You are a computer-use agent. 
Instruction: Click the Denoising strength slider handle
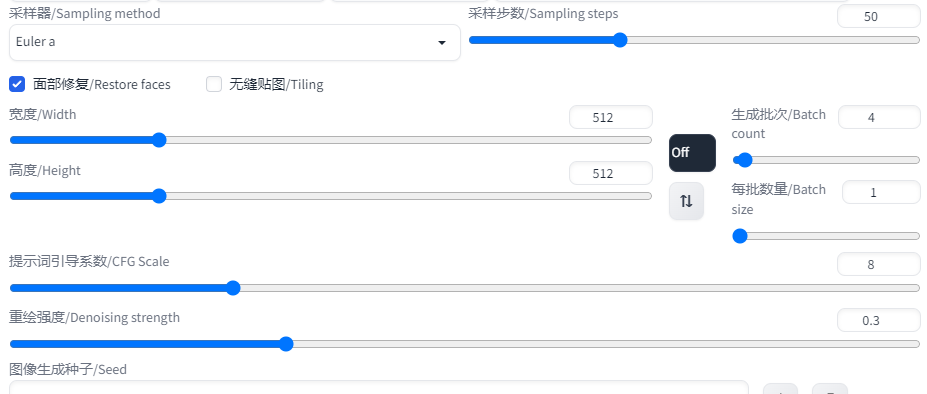(286, 344)
